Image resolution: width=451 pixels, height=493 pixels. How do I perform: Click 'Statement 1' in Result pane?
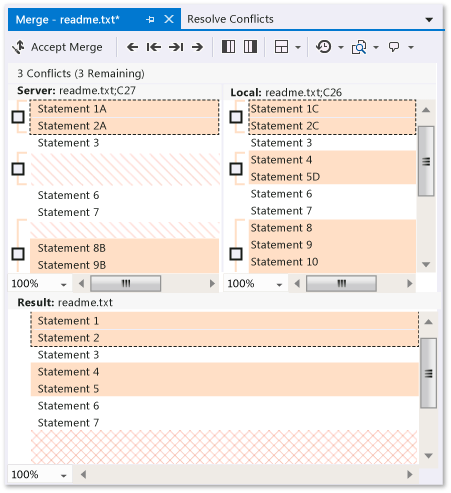coord(225,321)
